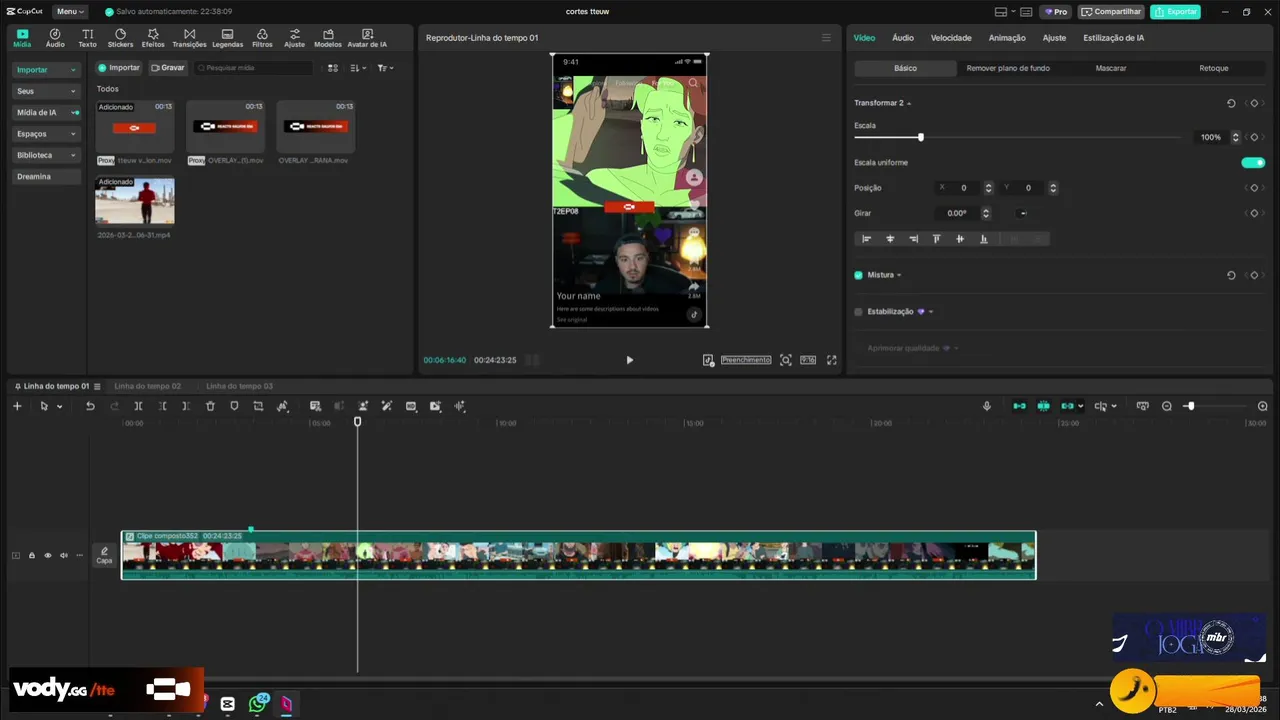Click the microphone record voiceover icon
The width and height of the screenshot is (1280, 720).
tap(987, 406)
